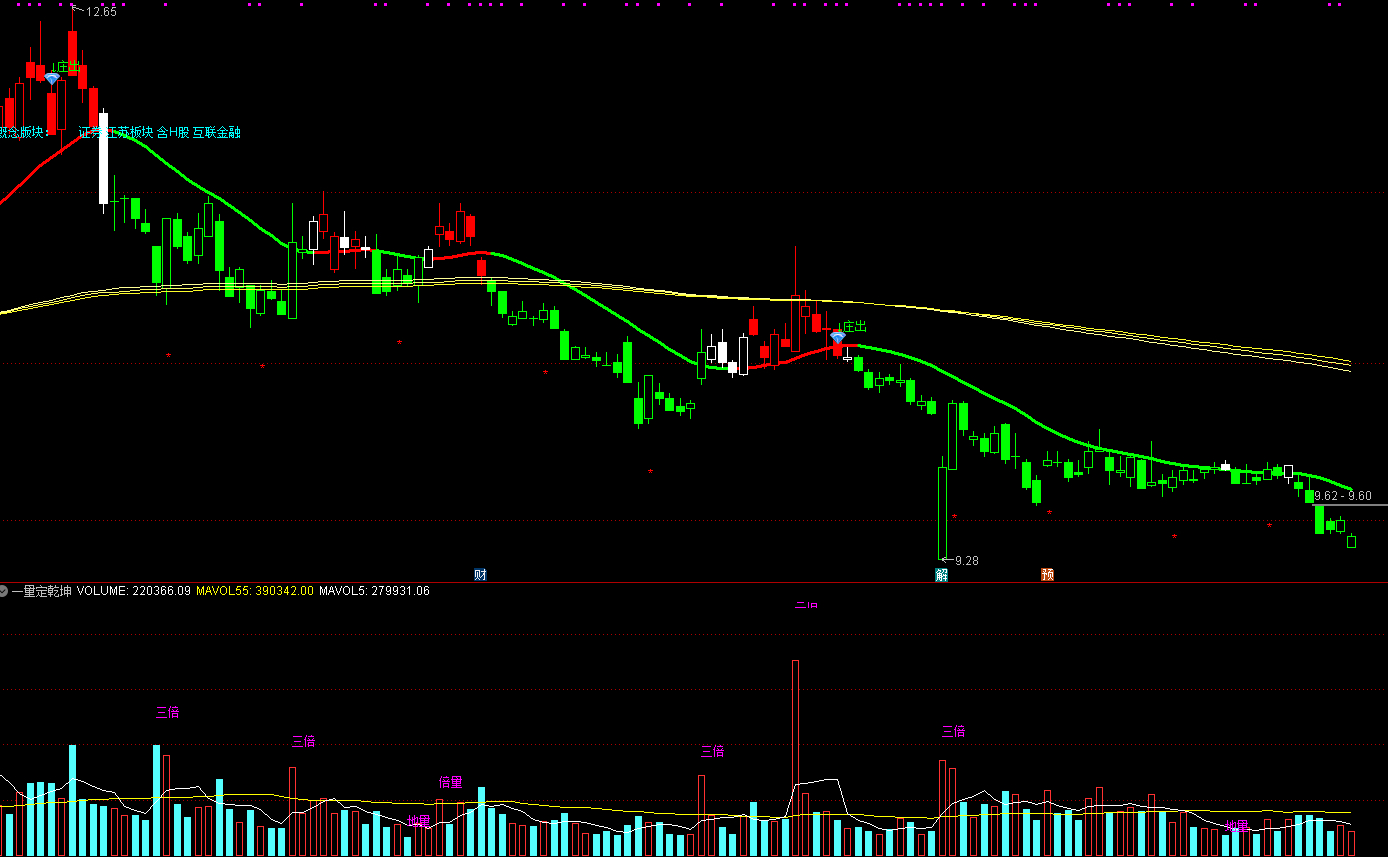
Task: Click the diamond signal icon near the 12.65 peak
Action: pos(51,78)
